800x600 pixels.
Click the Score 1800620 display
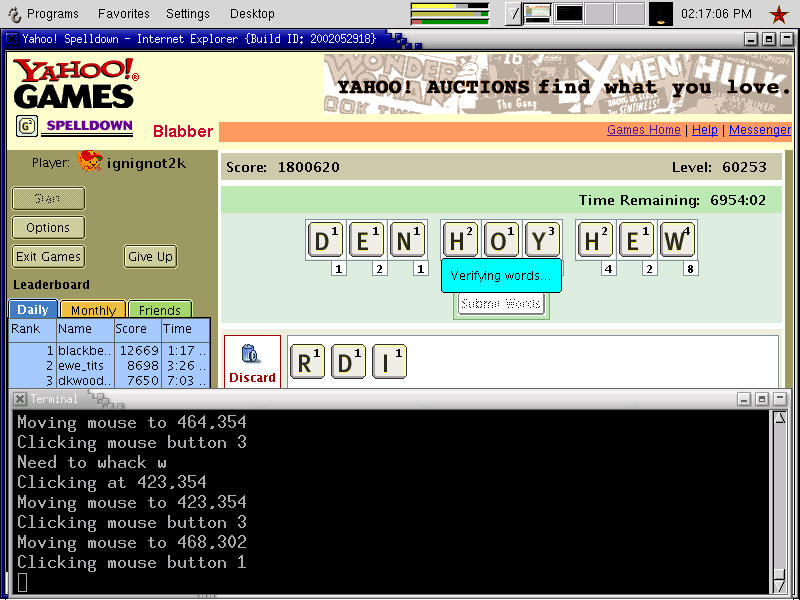tap(283, 167)
